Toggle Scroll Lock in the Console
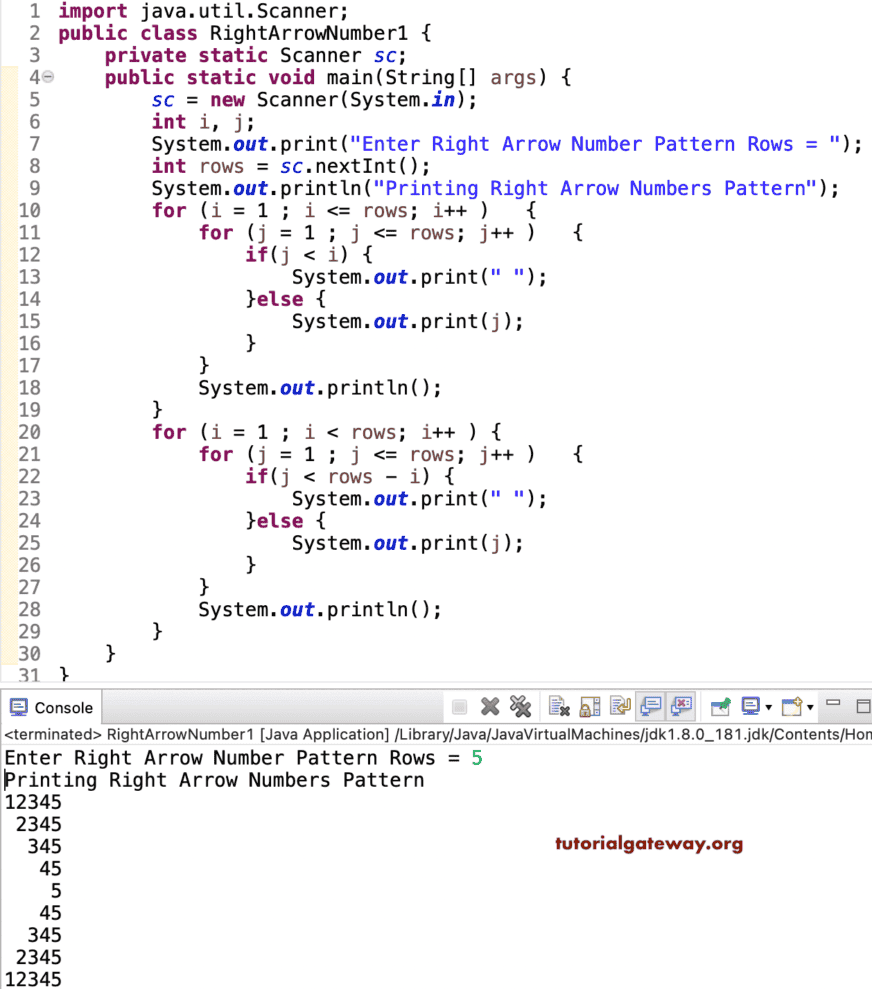This screenshot has width=872, height=989. pos(589,706)
